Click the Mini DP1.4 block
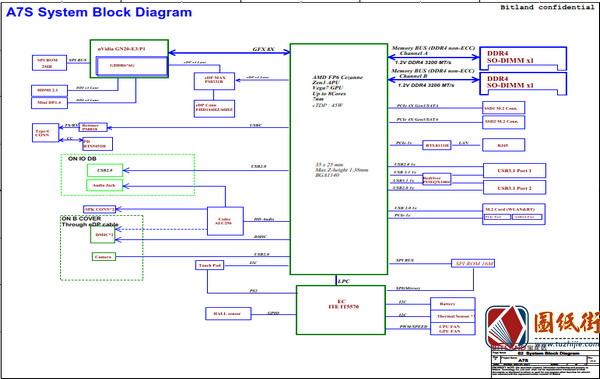 pyautogui.click(x=49, y=103)
